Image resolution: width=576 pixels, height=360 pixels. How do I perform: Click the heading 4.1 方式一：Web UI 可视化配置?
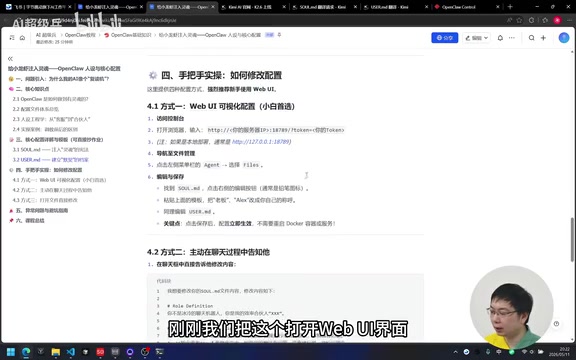(221, 107)
